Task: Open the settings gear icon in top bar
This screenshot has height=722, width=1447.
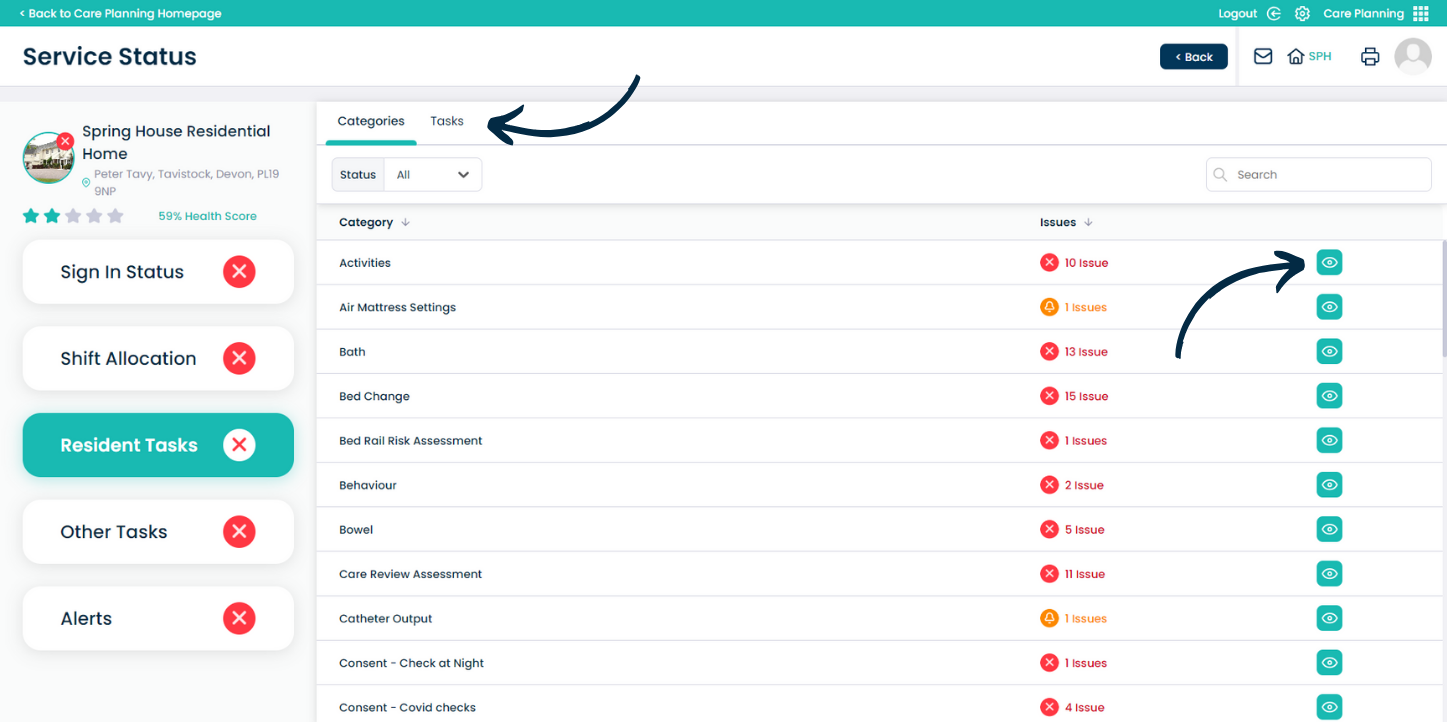Action: 1302,14
